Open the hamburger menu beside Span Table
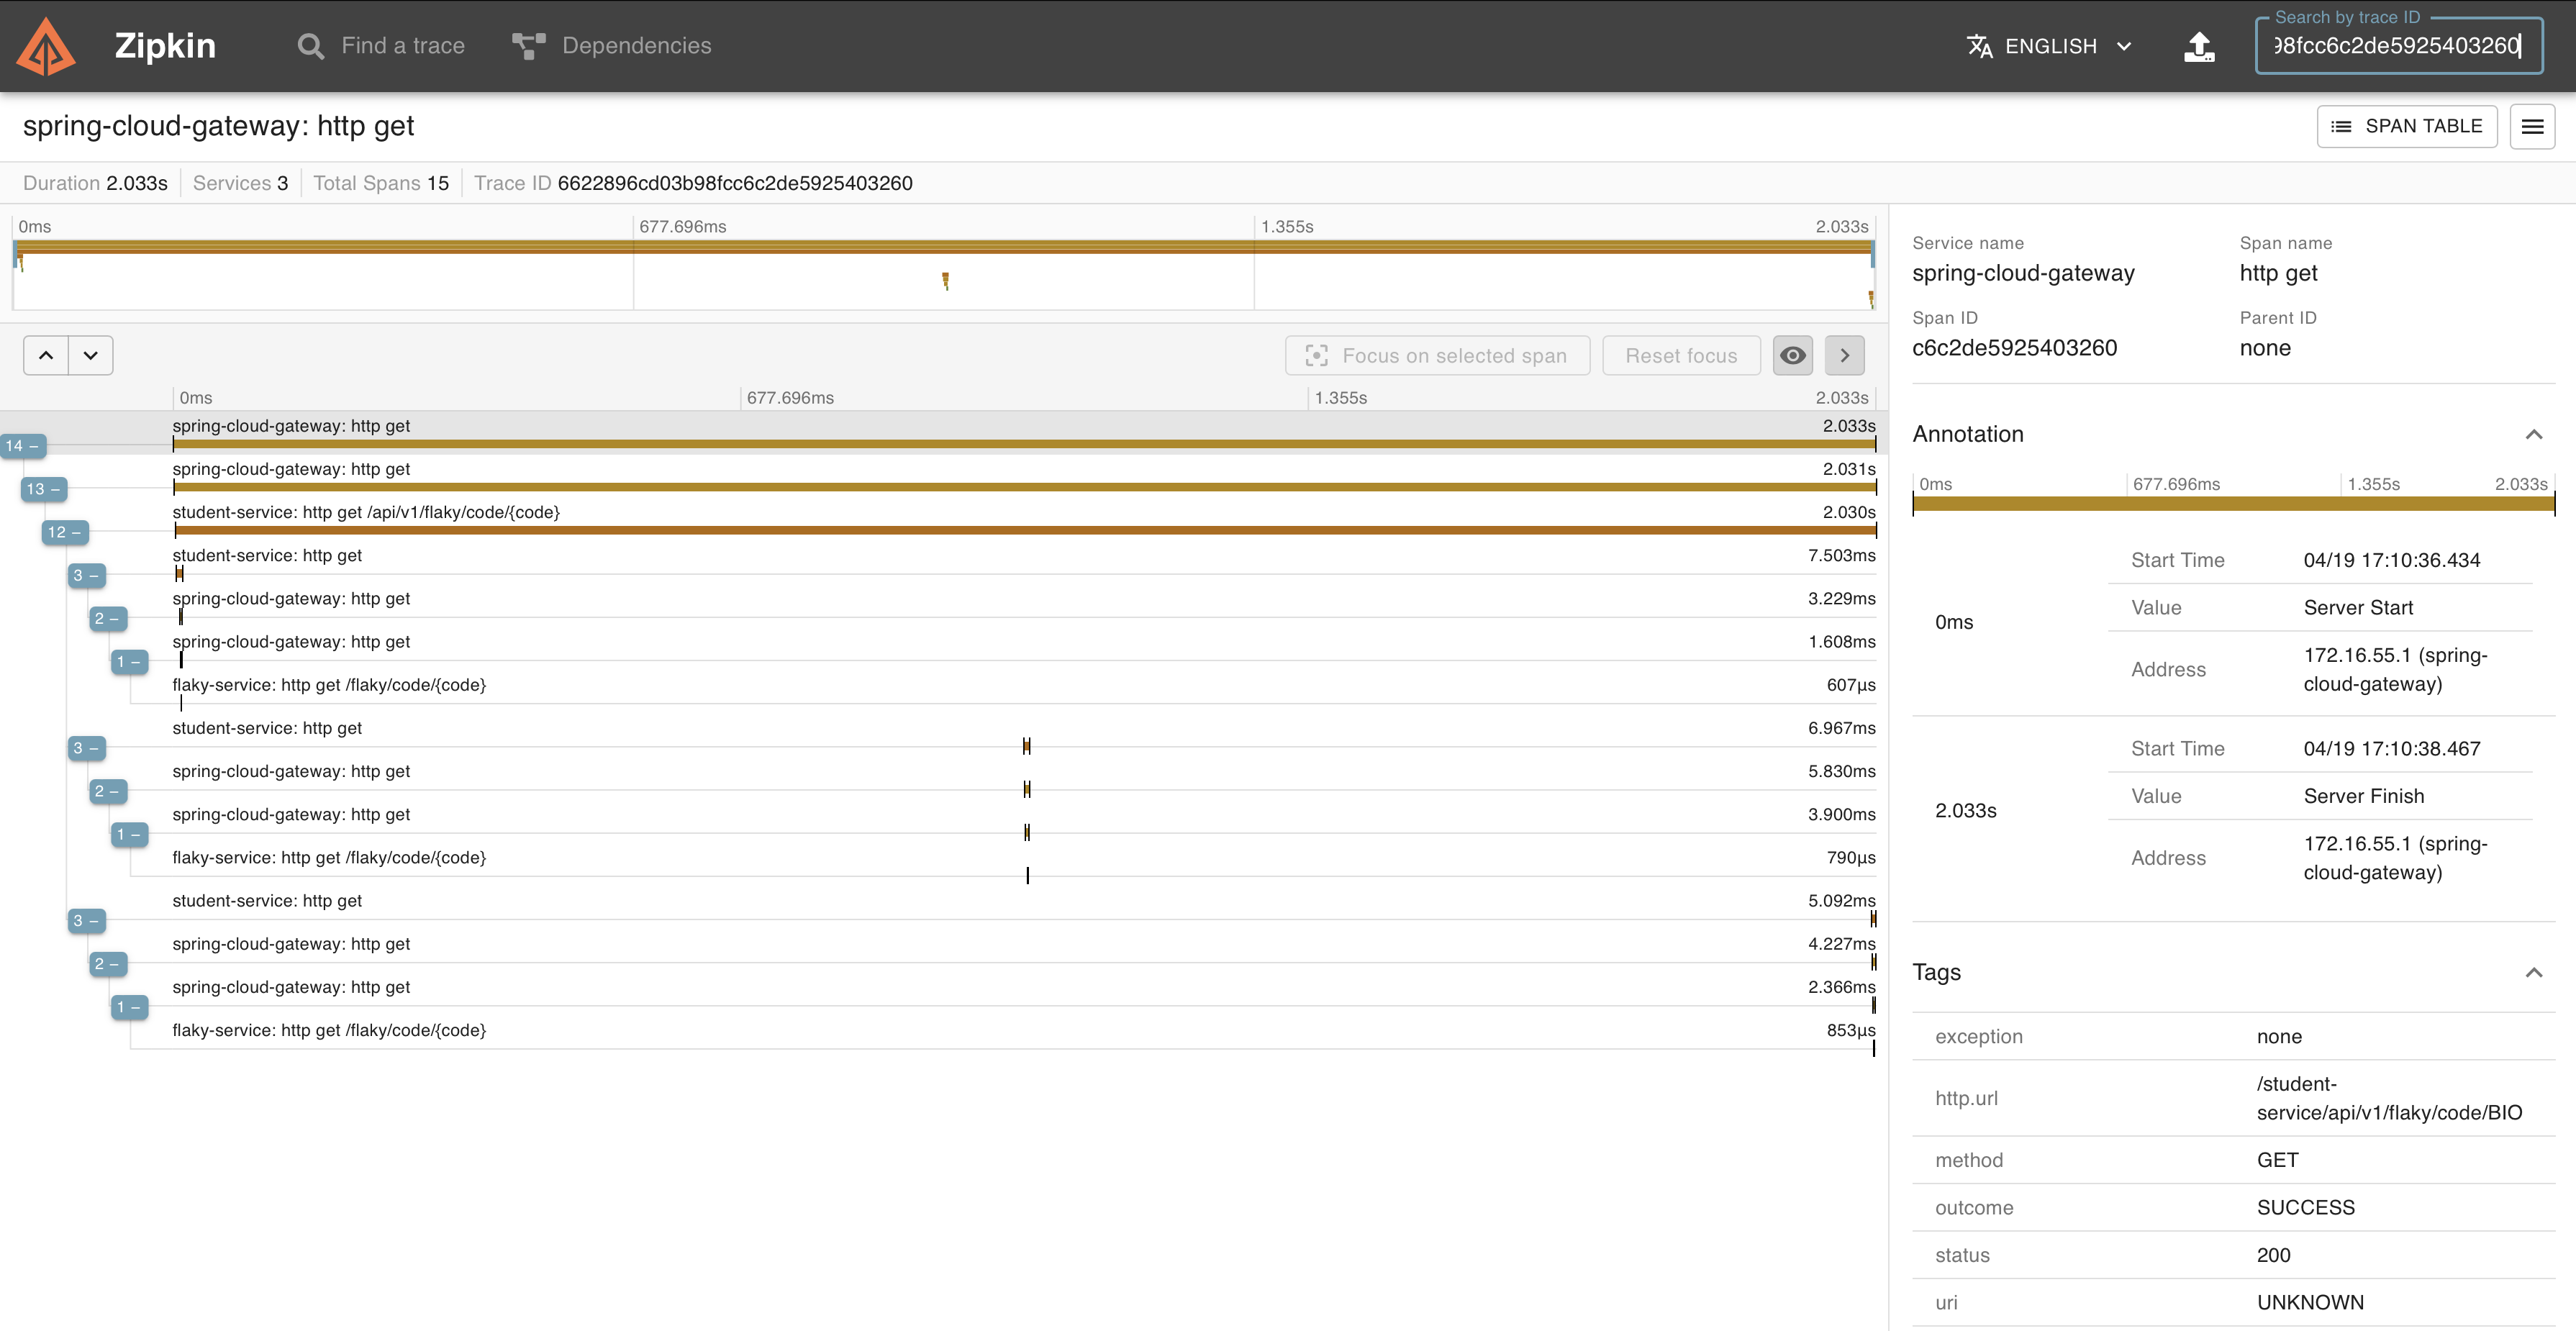This screenshot has height=1331, width=2576. tap(2531, 126)
